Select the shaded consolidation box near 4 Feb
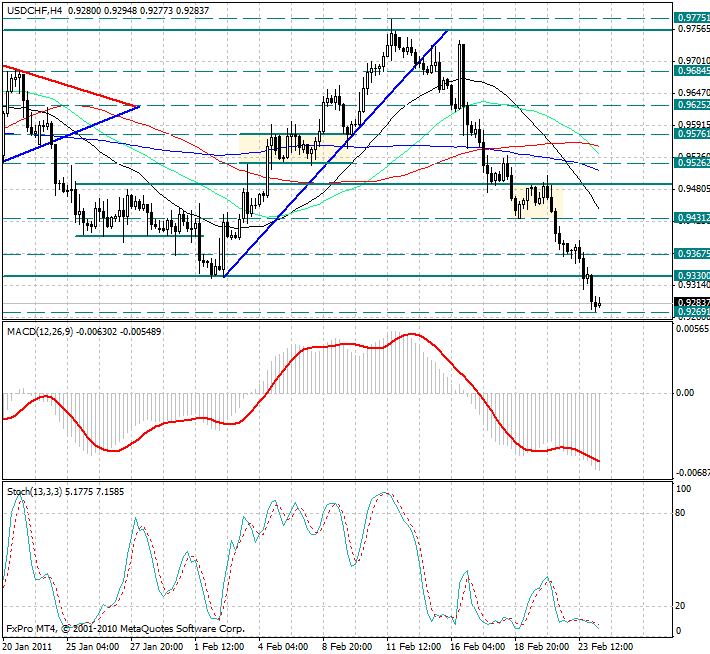This screenshot has width=710, height=654. [295, 148]
